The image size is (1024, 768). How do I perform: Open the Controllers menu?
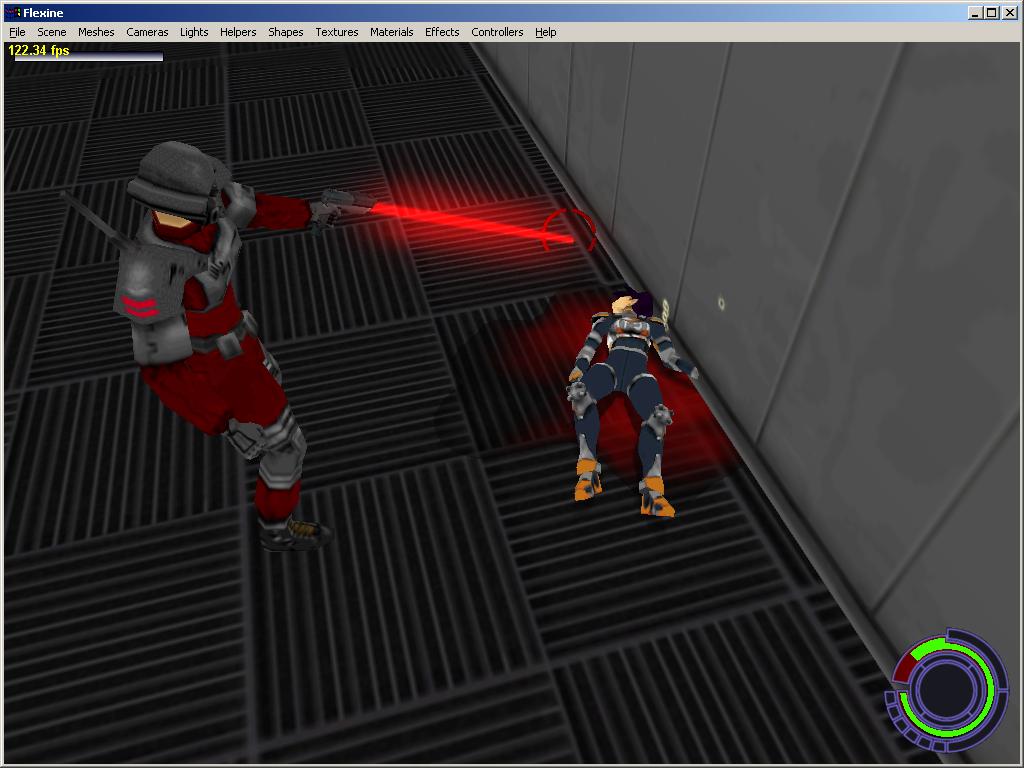497,32
